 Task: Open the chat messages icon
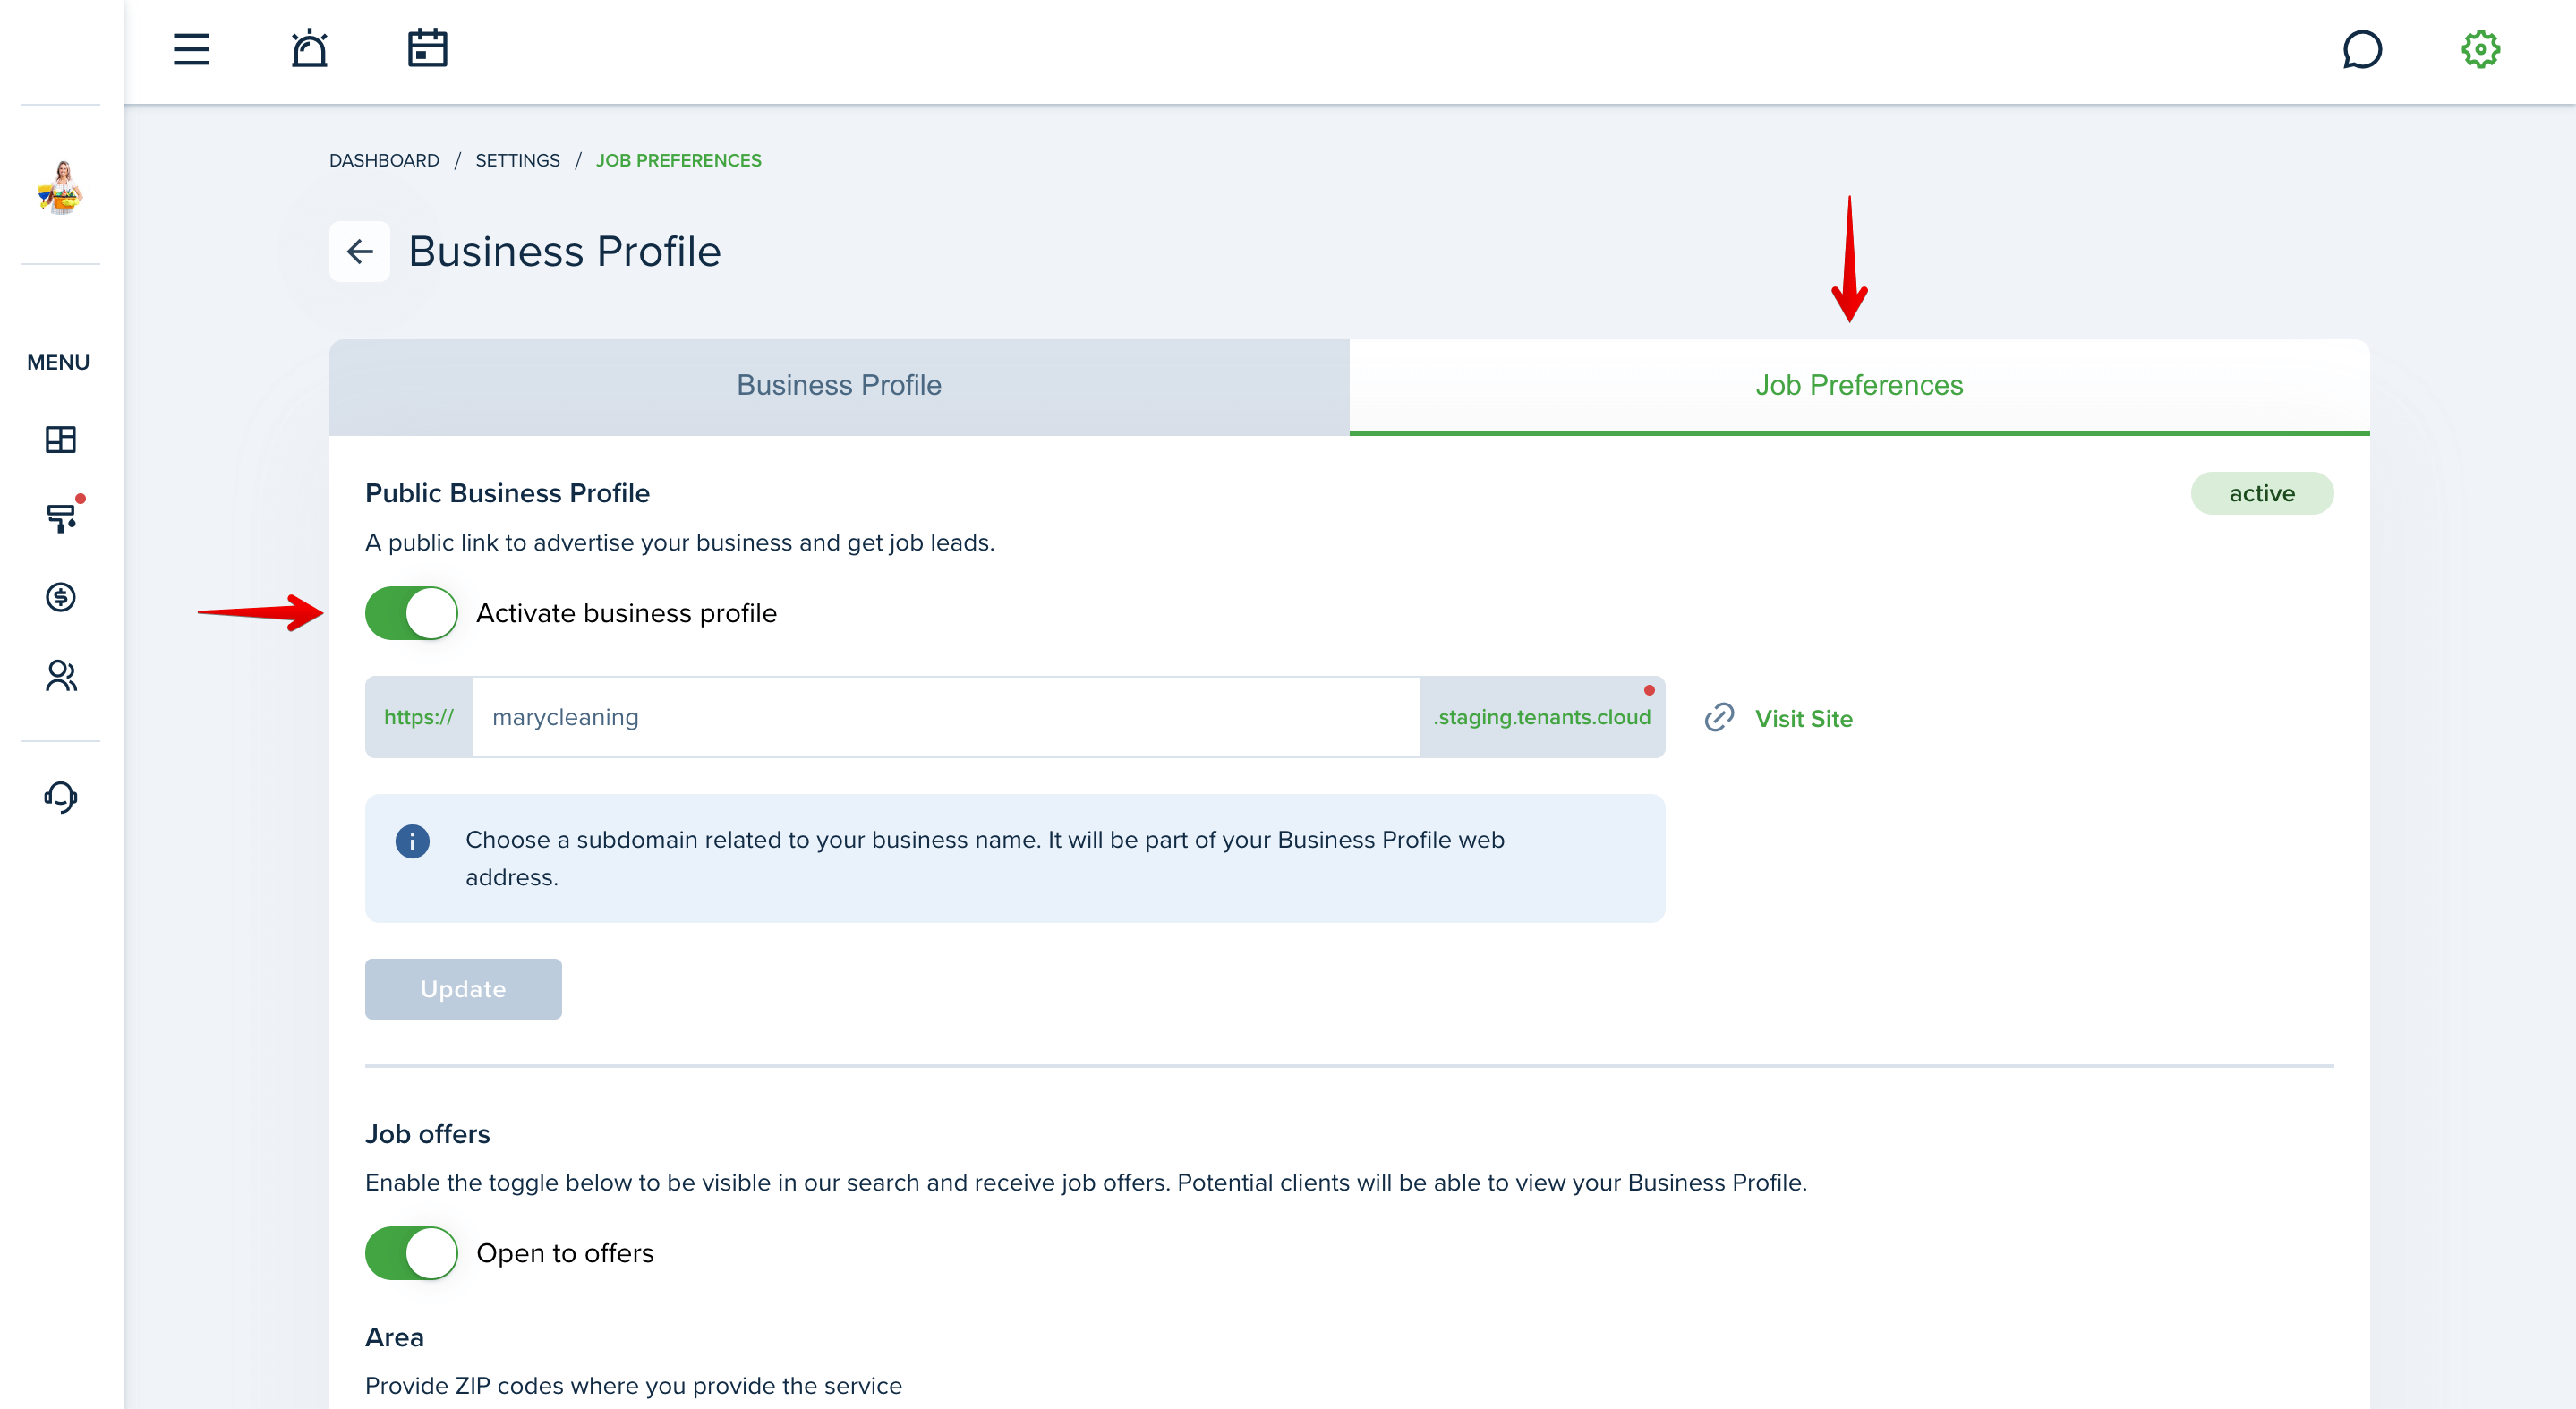(2362, 49)
